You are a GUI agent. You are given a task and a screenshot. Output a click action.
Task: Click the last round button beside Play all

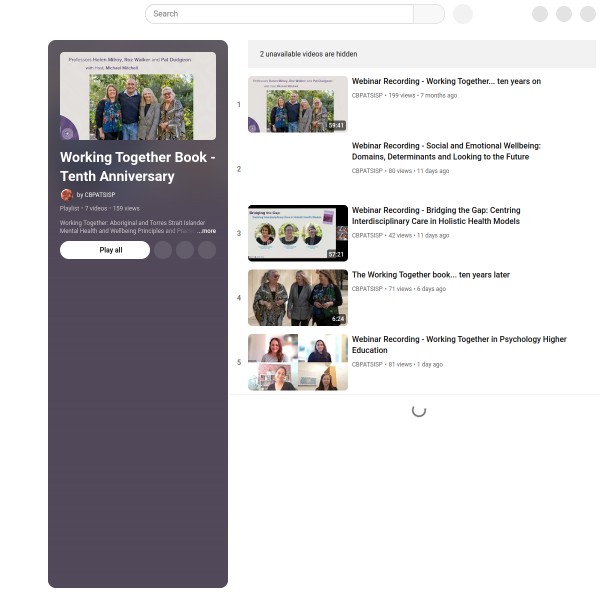(207, 250)
